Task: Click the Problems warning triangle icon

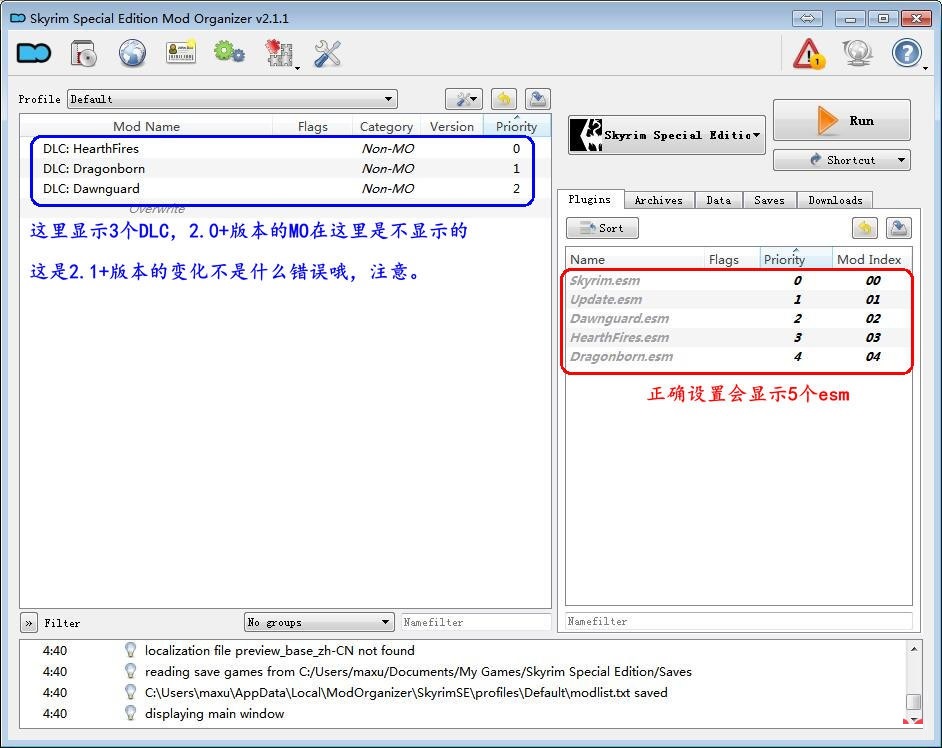Action: tap(809, 53)
